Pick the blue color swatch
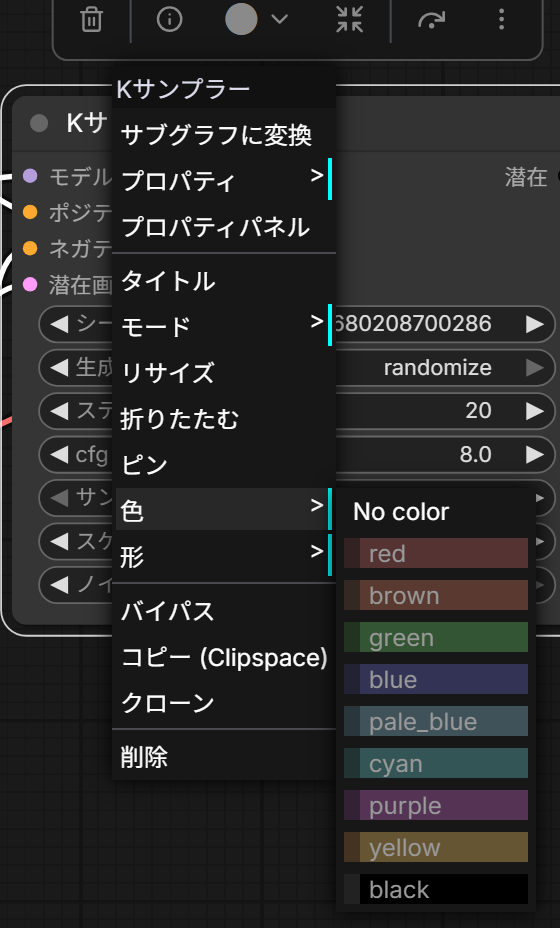Screen dimensions: 560x928 pyautogui.click(x=436, y=679)
